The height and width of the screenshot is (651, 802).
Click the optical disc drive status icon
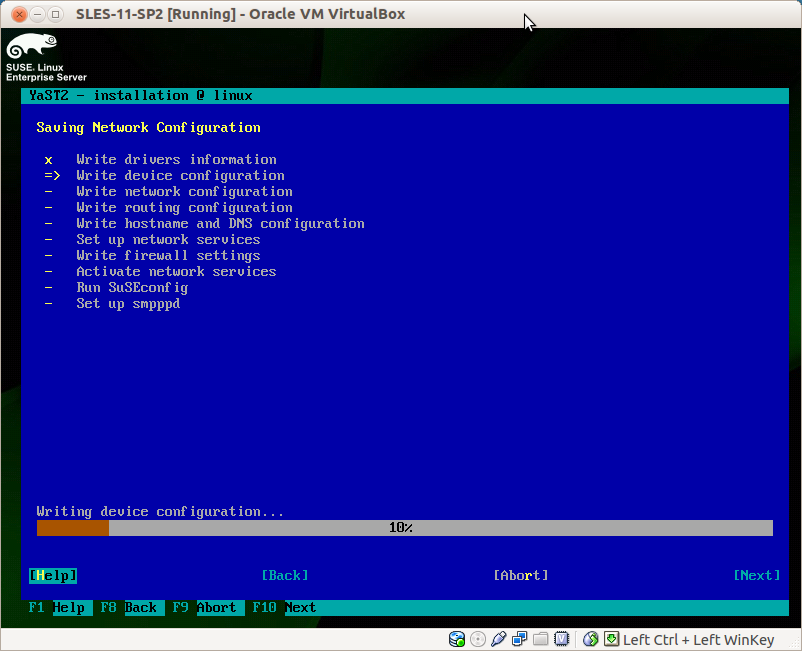point(478,639)
